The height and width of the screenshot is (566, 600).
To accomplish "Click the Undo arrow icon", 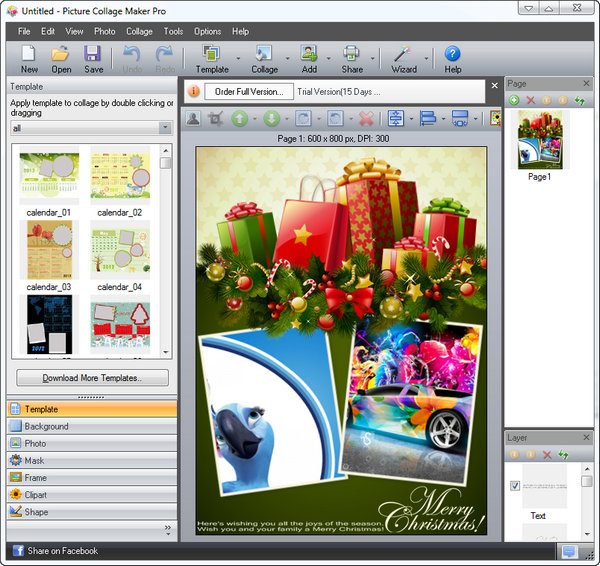I will tap(132, 54).
